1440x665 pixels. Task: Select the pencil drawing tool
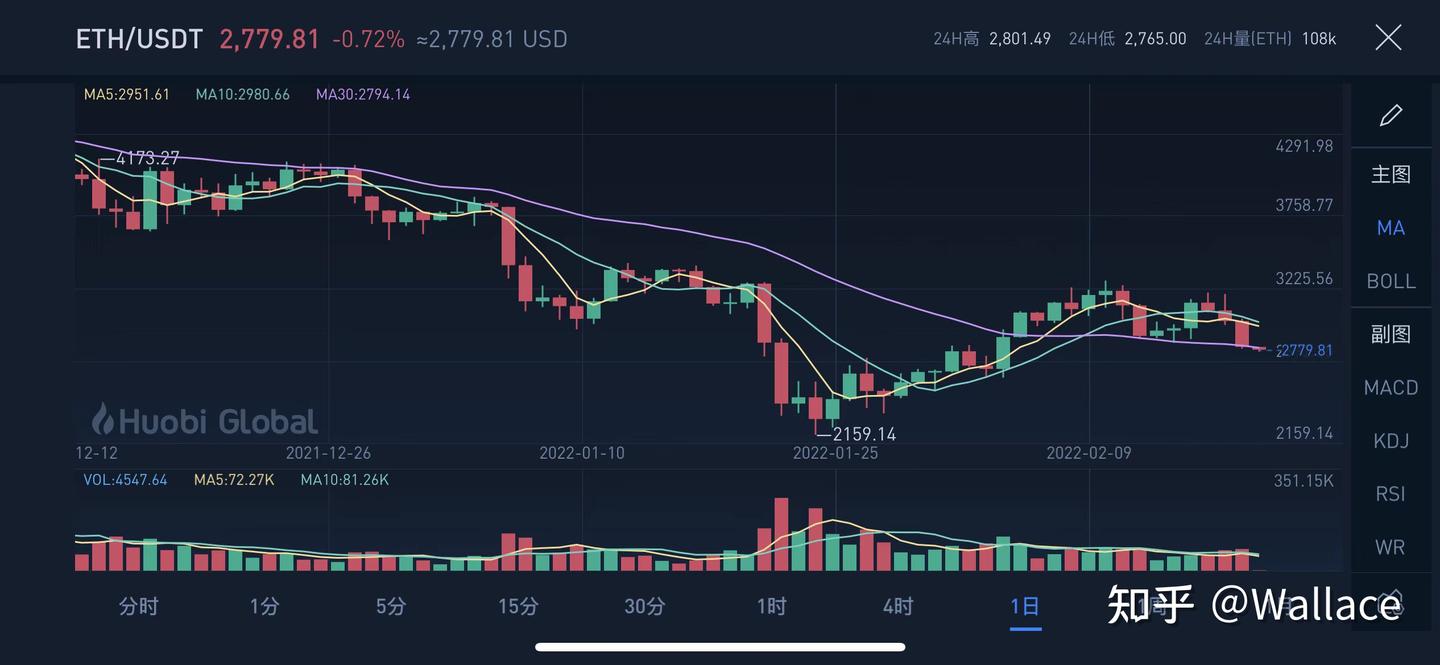click(1390, 115)
